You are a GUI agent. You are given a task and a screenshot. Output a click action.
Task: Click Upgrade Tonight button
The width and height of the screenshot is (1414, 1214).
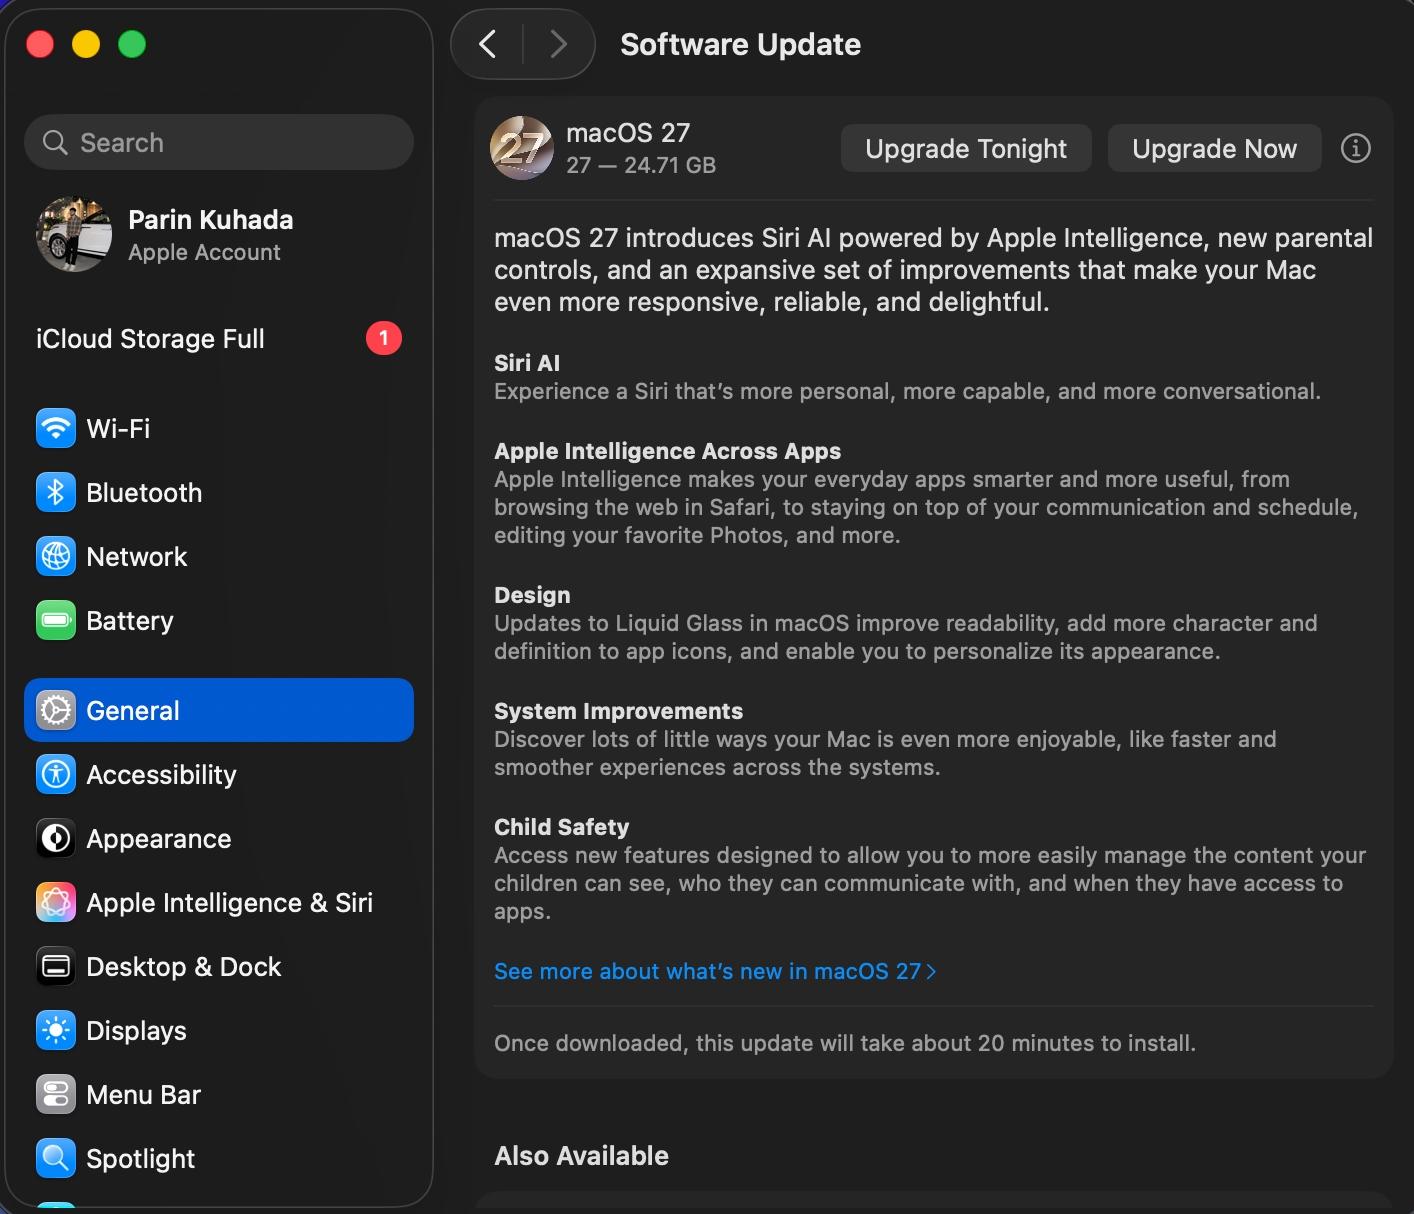point(966,149)
